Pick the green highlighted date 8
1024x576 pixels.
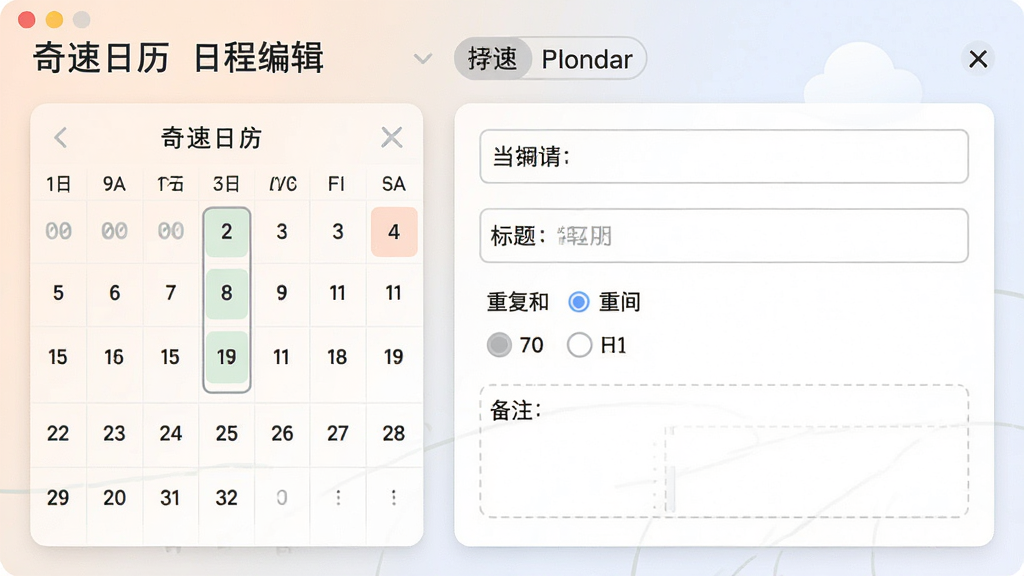[227, 293]
